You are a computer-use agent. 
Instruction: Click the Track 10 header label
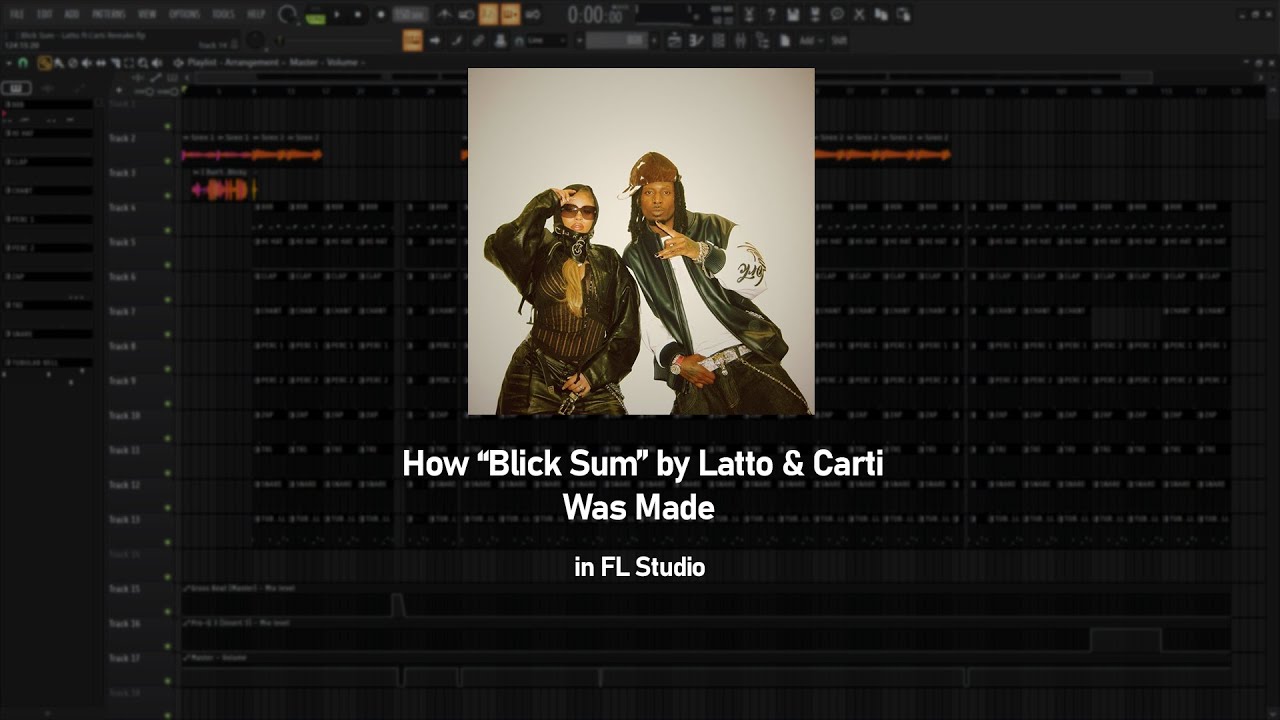[x=124, y=415]
